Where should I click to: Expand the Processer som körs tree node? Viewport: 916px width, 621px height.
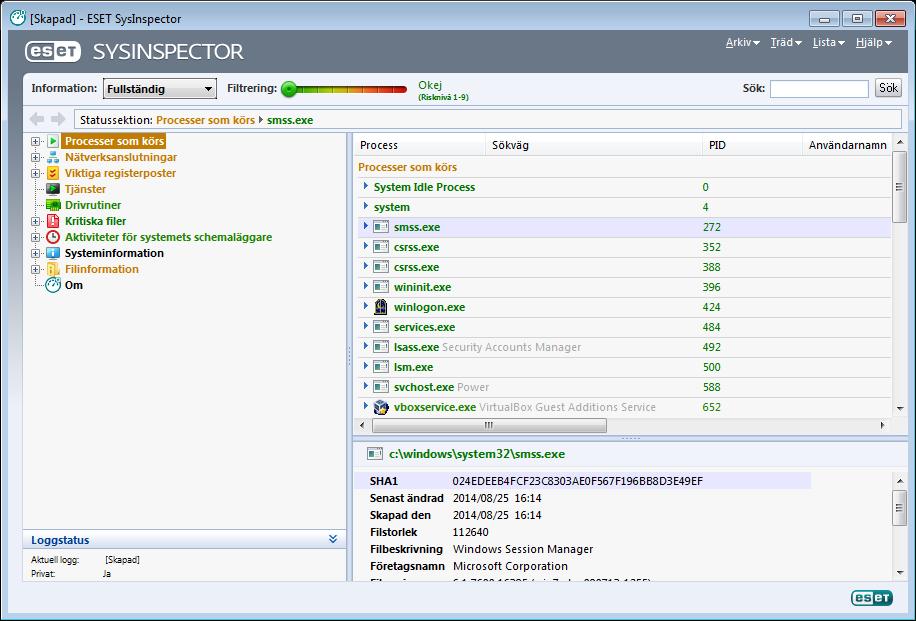36,141
